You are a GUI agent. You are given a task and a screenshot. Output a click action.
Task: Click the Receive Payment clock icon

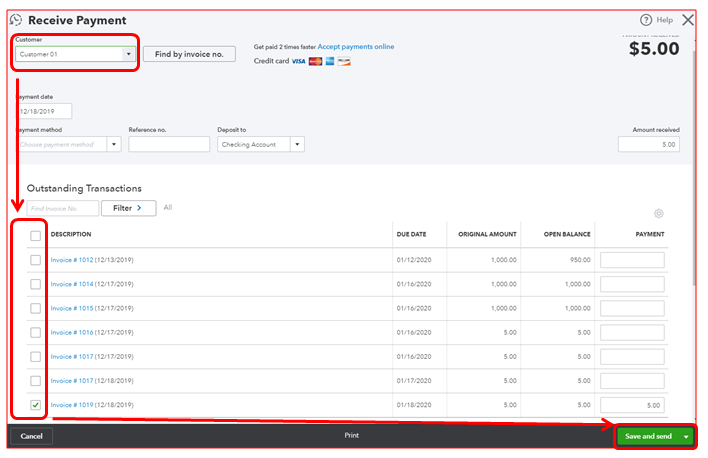16,20
